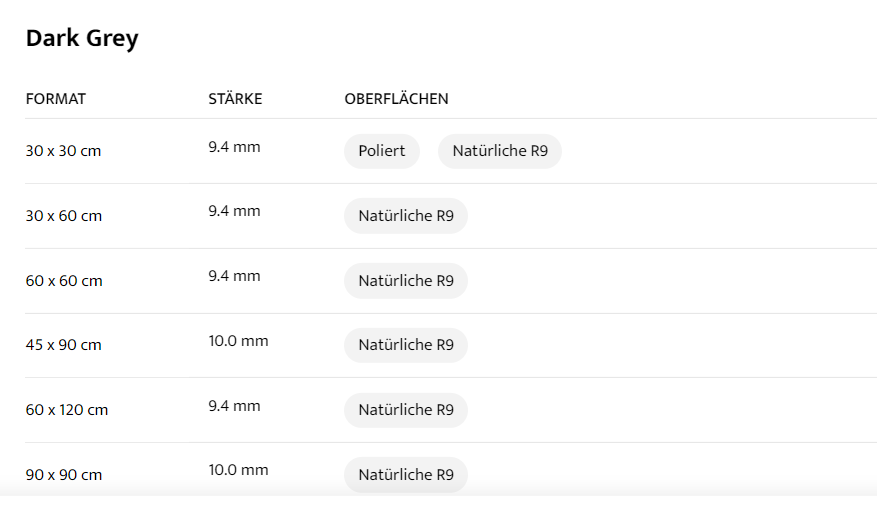Click the "Dark Grey" heading
The height and width of the screenshot is (510, 877).
click(x=82, y=39)
